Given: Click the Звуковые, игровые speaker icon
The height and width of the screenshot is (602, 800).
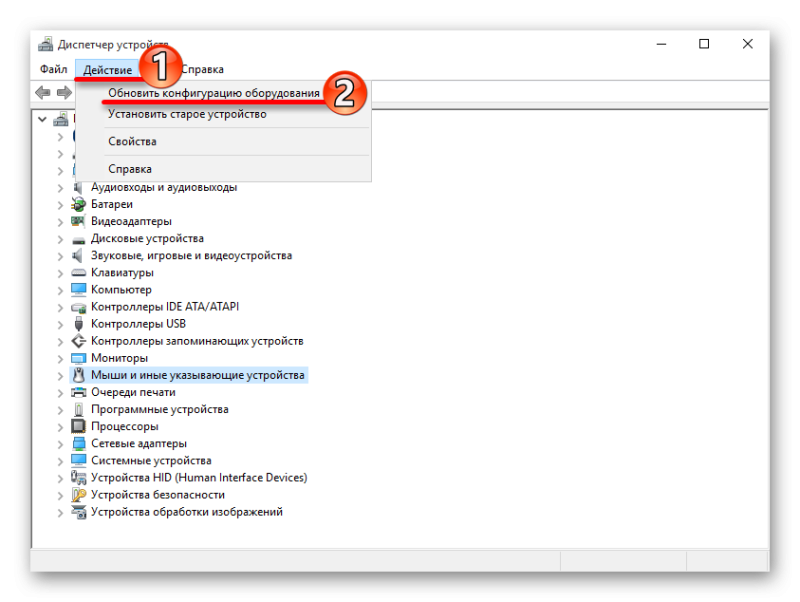Looking at the screenshot, I should click(78, 256).
